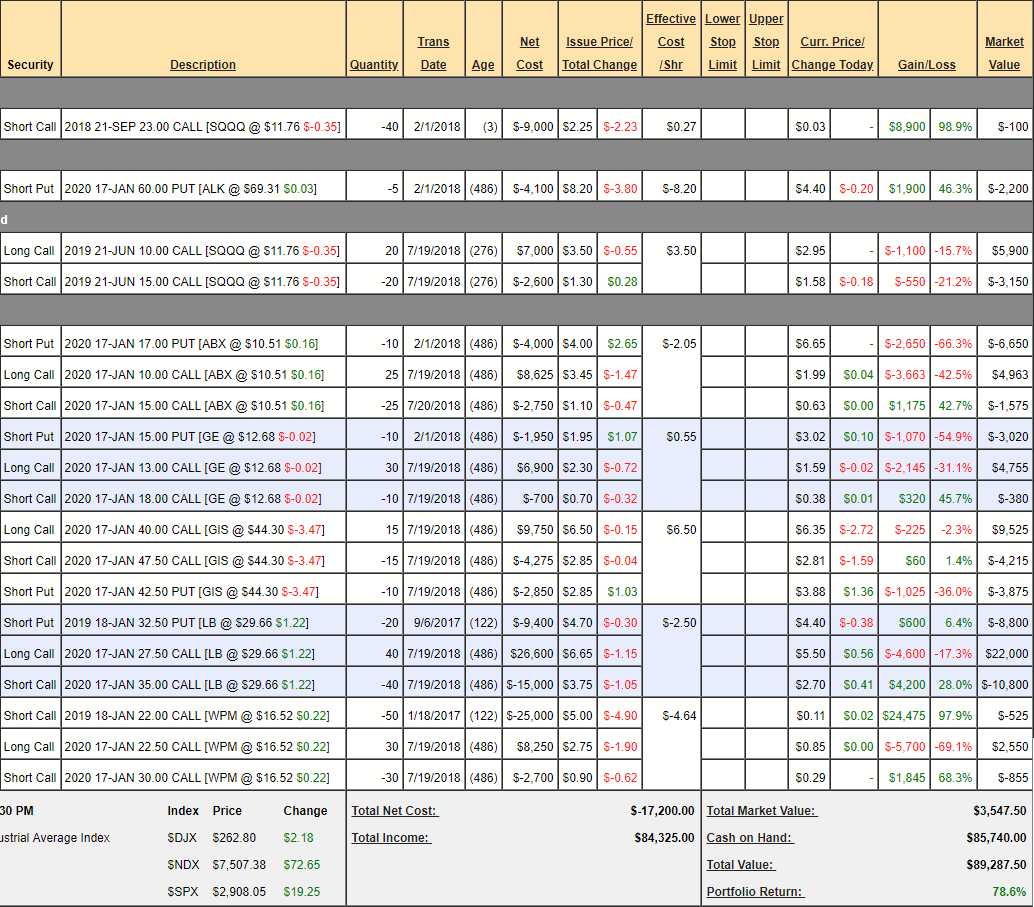
Task: Click the empty Lower Stop Limit cell for ALK
Action: (x=722, y=189)
